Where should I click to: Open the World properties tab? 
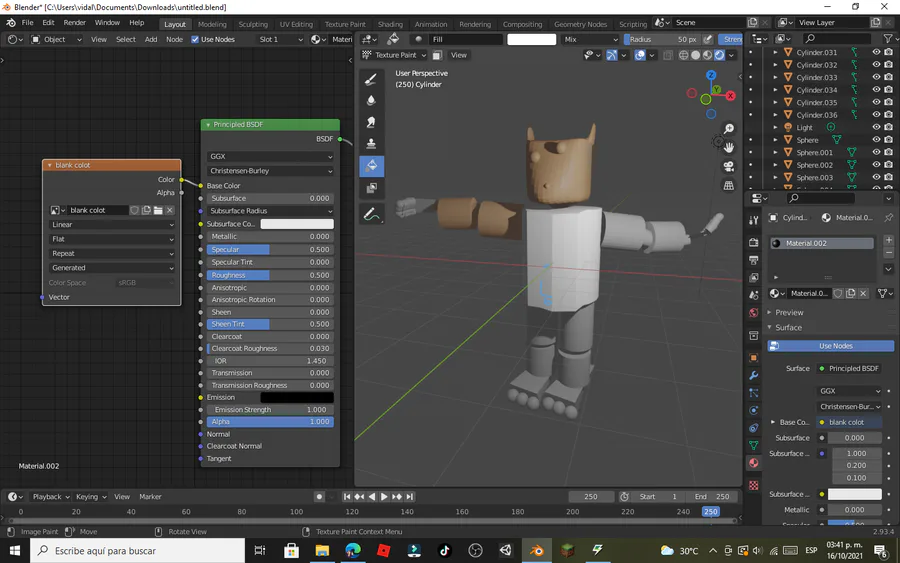point(754,313)
